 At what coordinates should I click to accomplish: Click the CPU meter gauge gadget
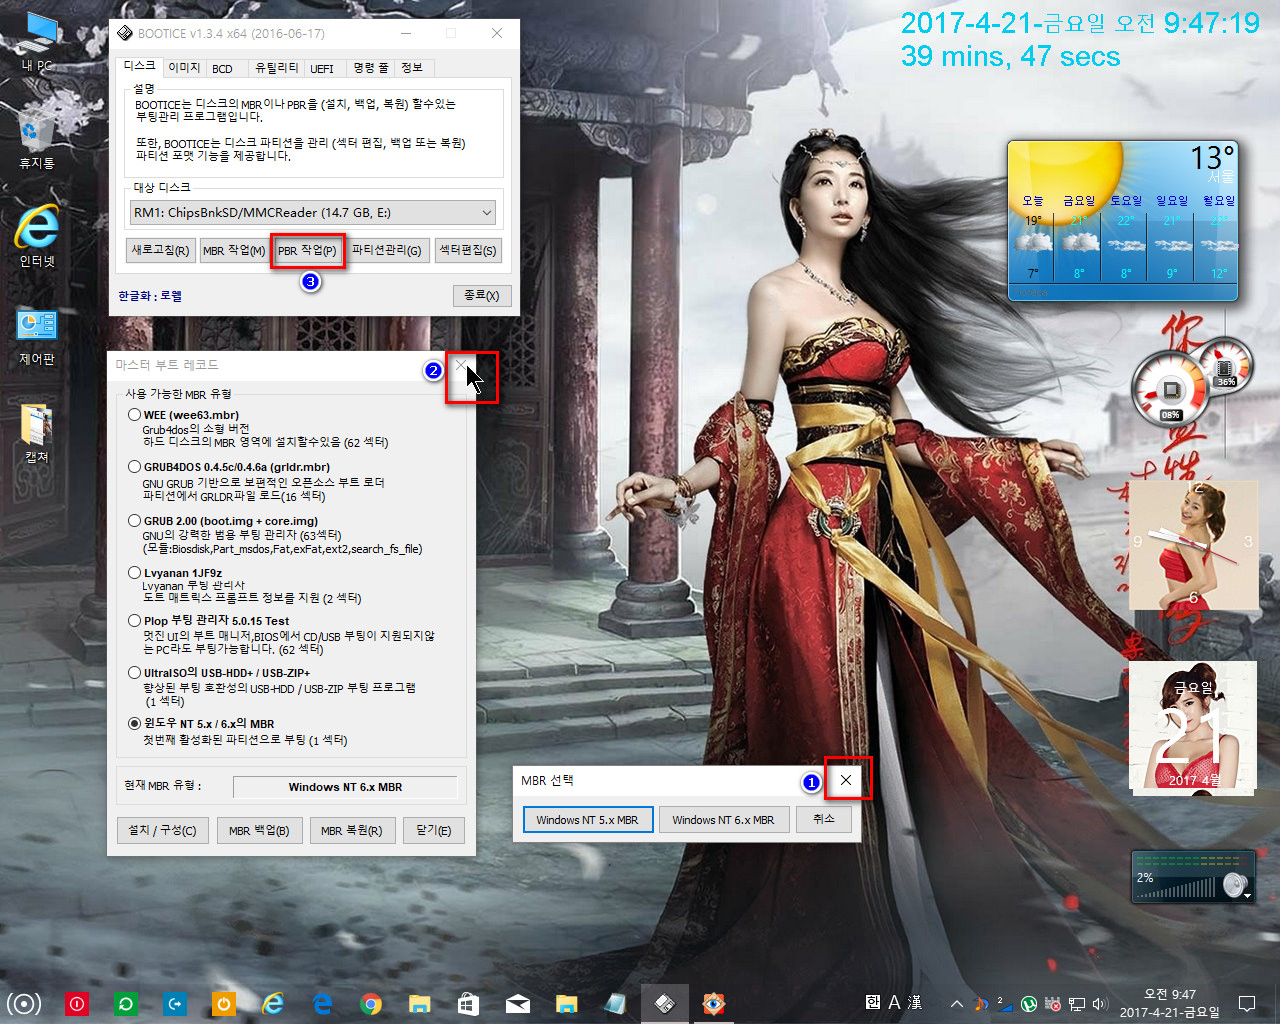pos(1171,390)
